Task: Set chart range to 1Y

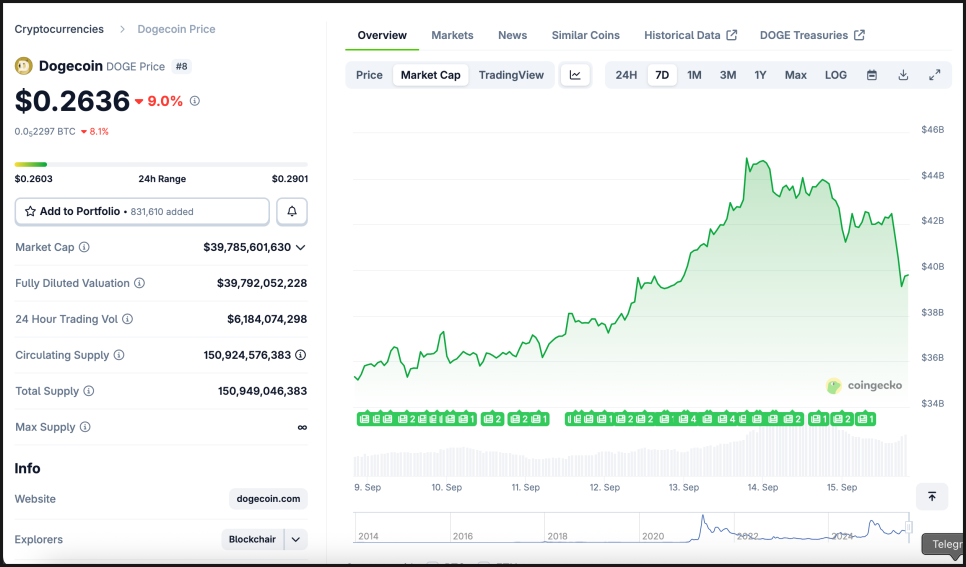Action: click(x=760, y=75)
